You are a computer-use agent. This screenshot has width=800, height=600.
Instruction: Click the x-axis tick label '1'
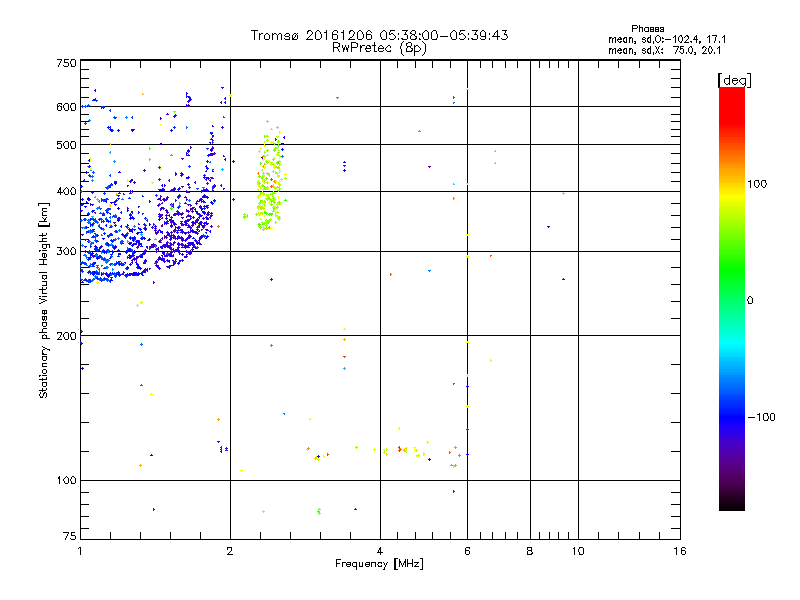click(80, 551)
